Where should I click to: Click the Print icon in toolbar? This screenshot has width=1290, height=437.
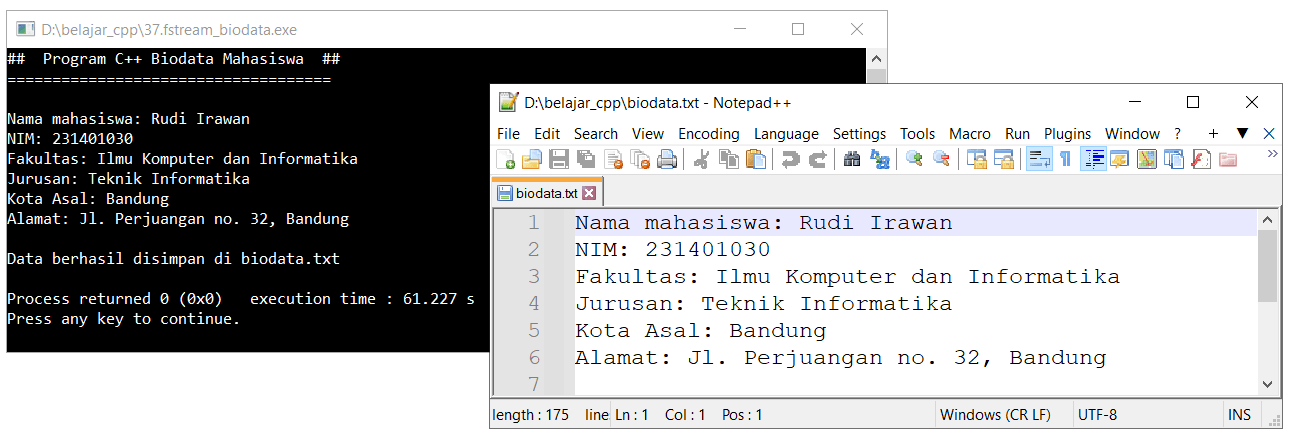tap(667, 159)
